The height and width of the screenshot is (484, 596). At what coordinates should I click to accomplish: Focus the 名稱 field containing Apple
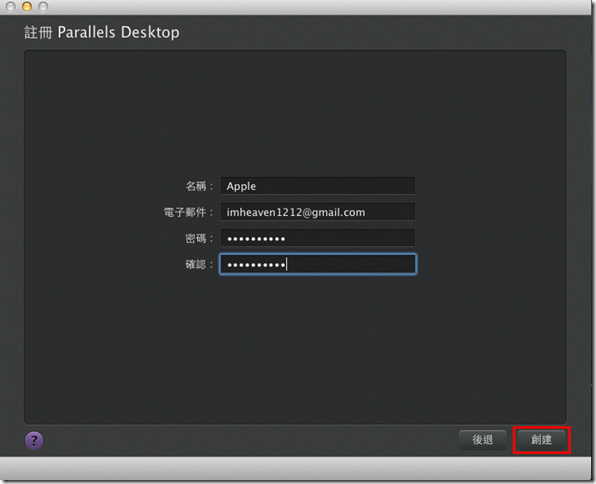318,186
